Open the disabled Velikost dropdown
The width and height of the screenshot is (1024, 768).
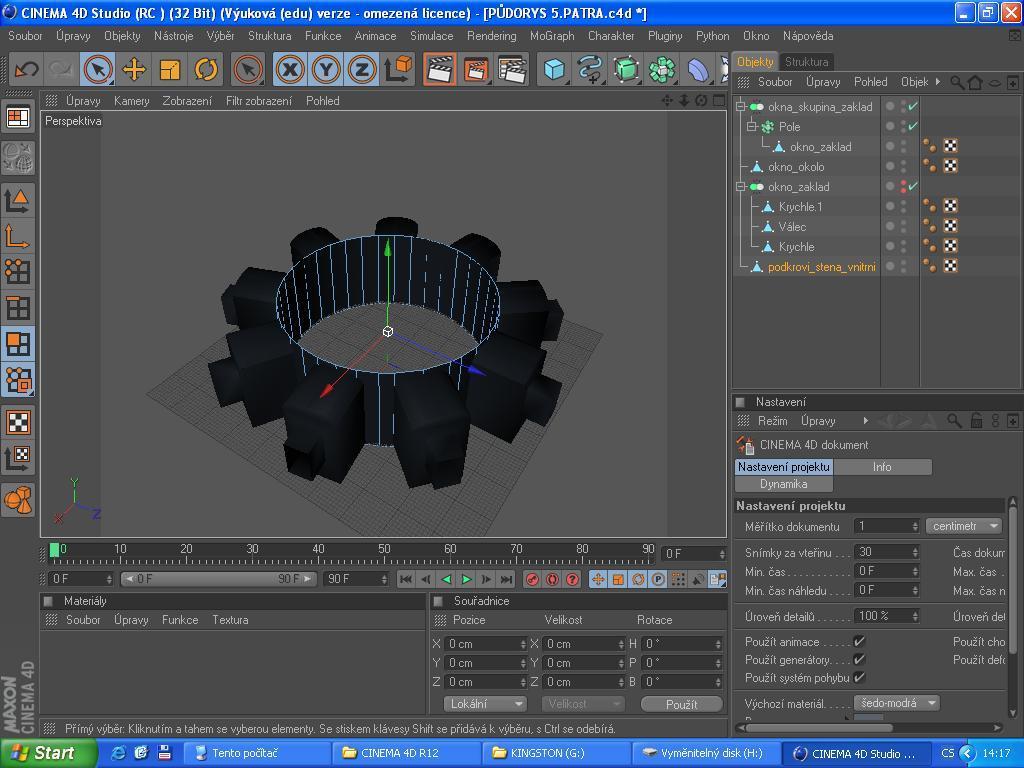583,704
